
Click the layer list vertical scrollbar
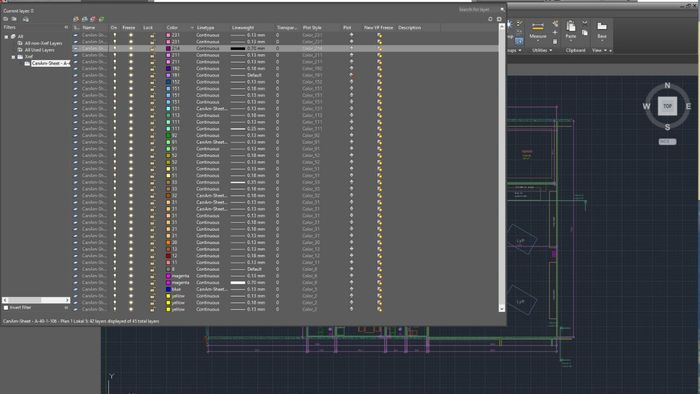tap(501, 167)
